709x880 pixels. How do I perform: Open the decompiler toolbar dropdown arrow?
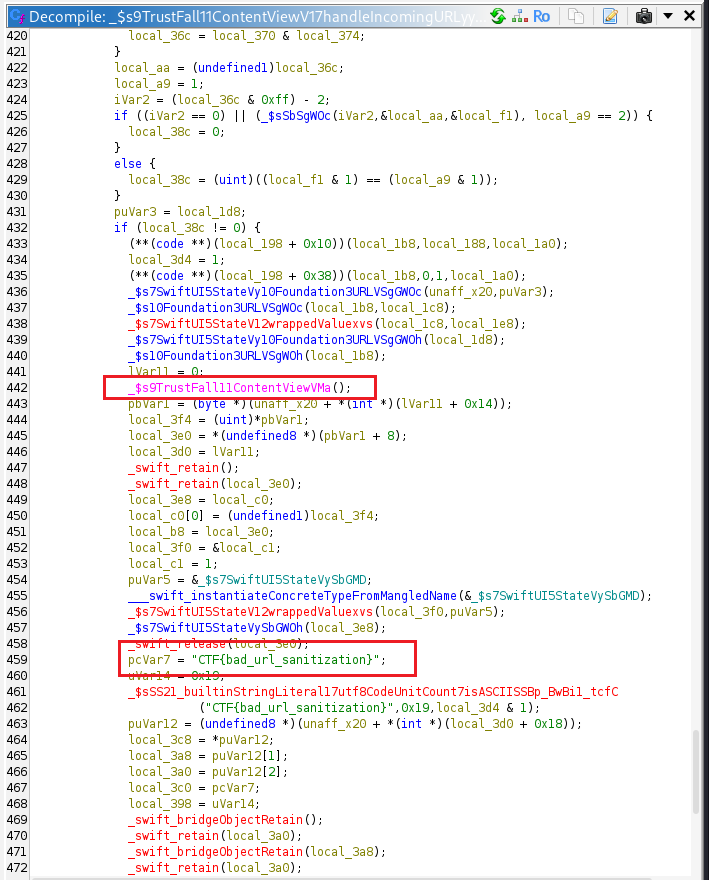[x=668, y=16]
